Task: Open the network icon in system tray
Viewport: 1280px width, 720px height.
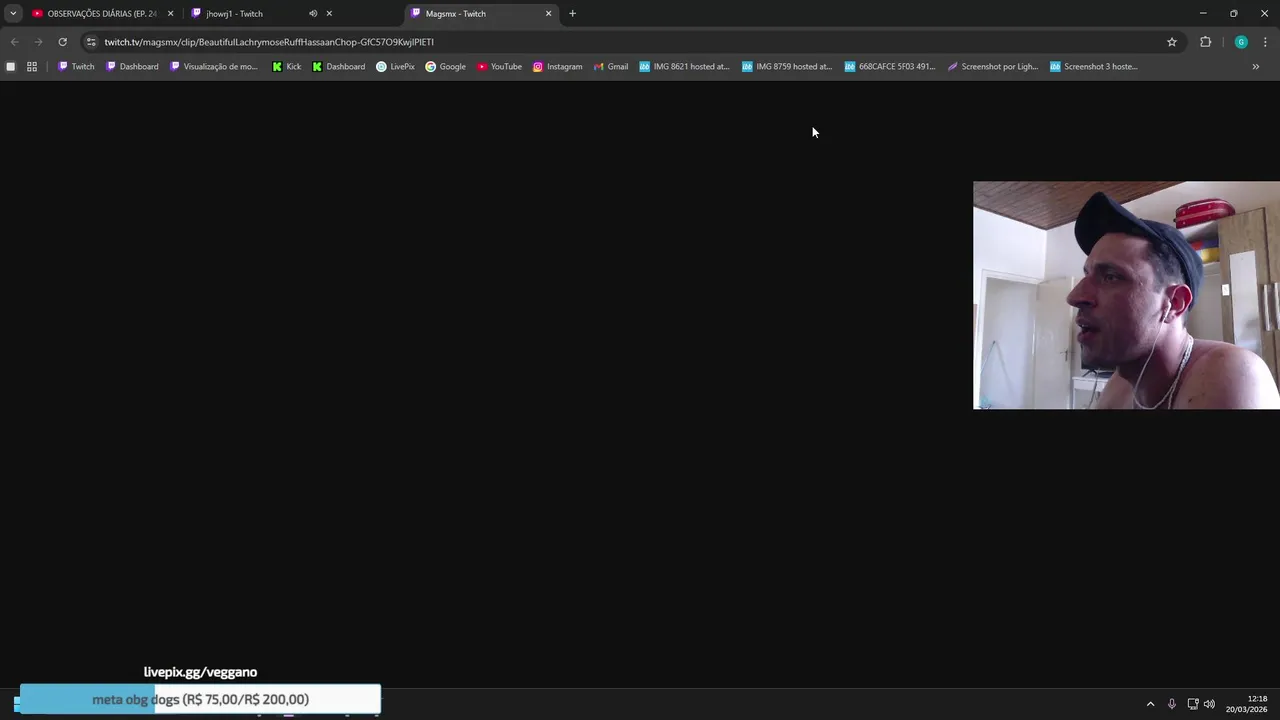Action: 1193,704
